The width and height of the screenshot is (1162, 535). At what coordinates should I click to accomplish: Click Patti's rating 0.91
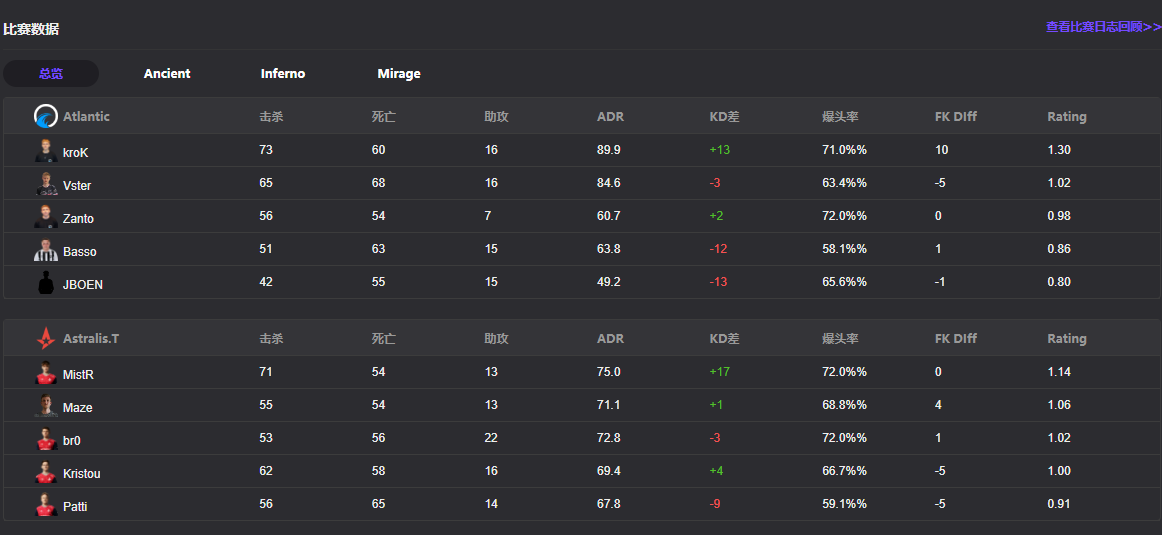pos(1059,504)
